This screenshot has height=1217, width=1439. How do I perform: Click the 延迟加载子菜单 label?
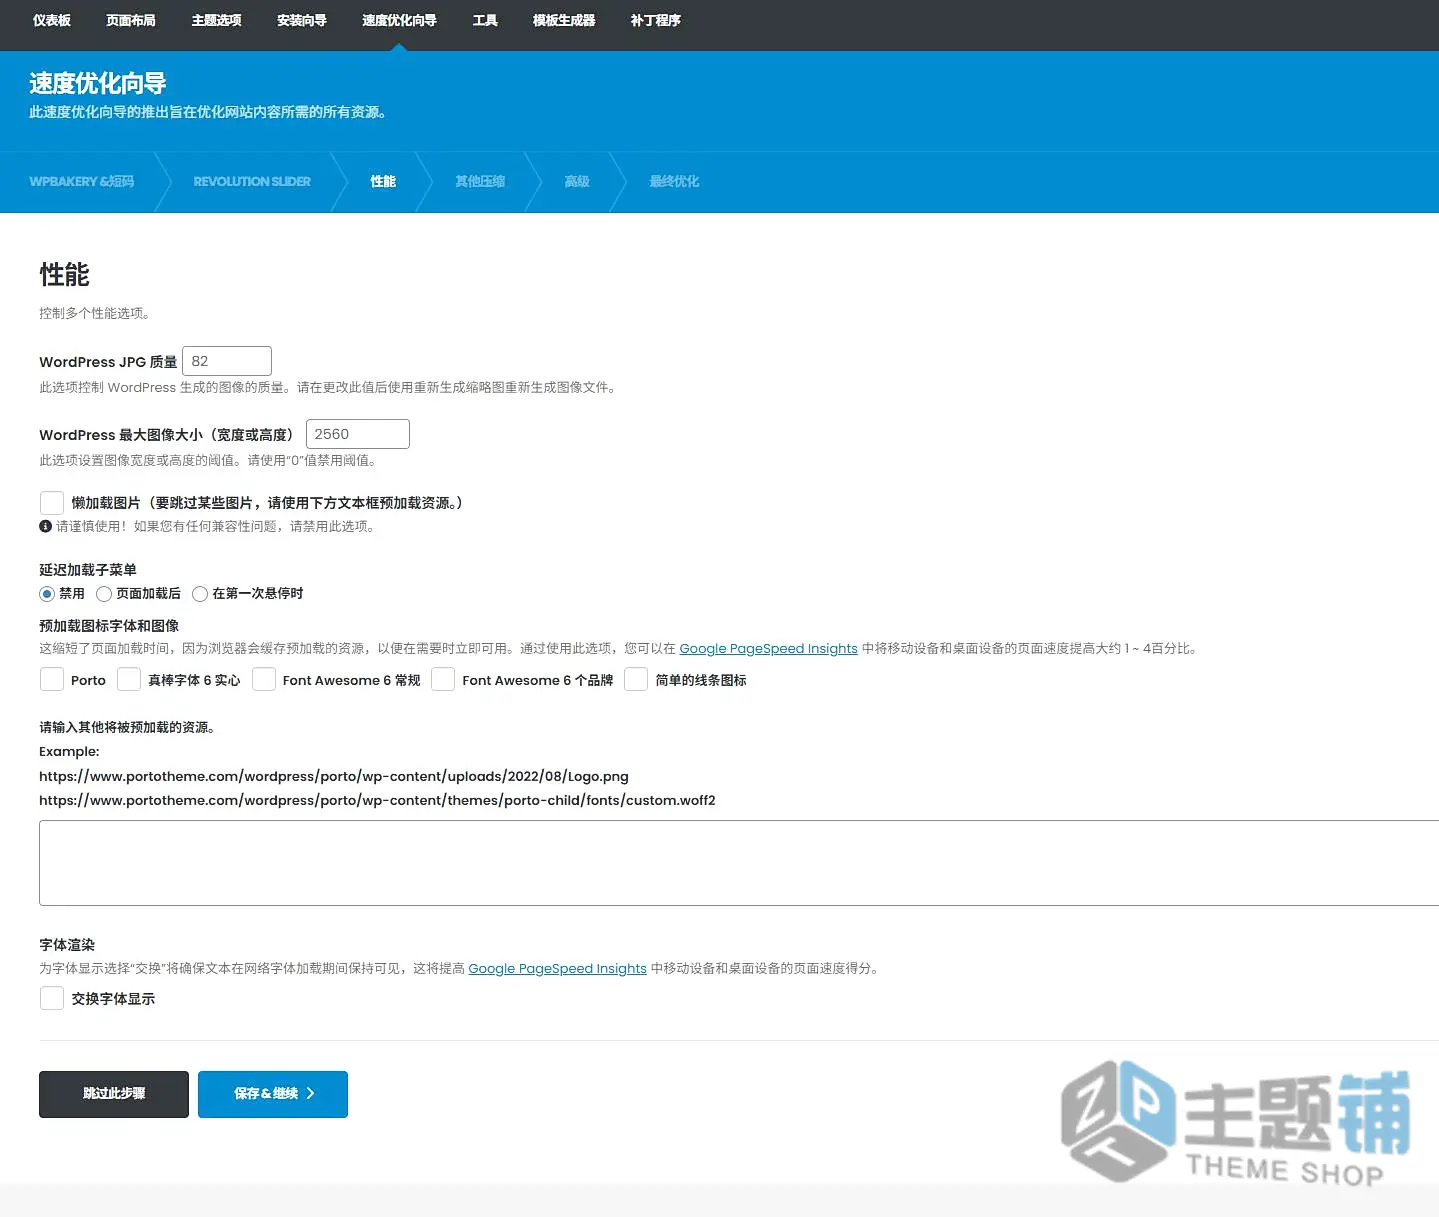(x=88, y=570)
